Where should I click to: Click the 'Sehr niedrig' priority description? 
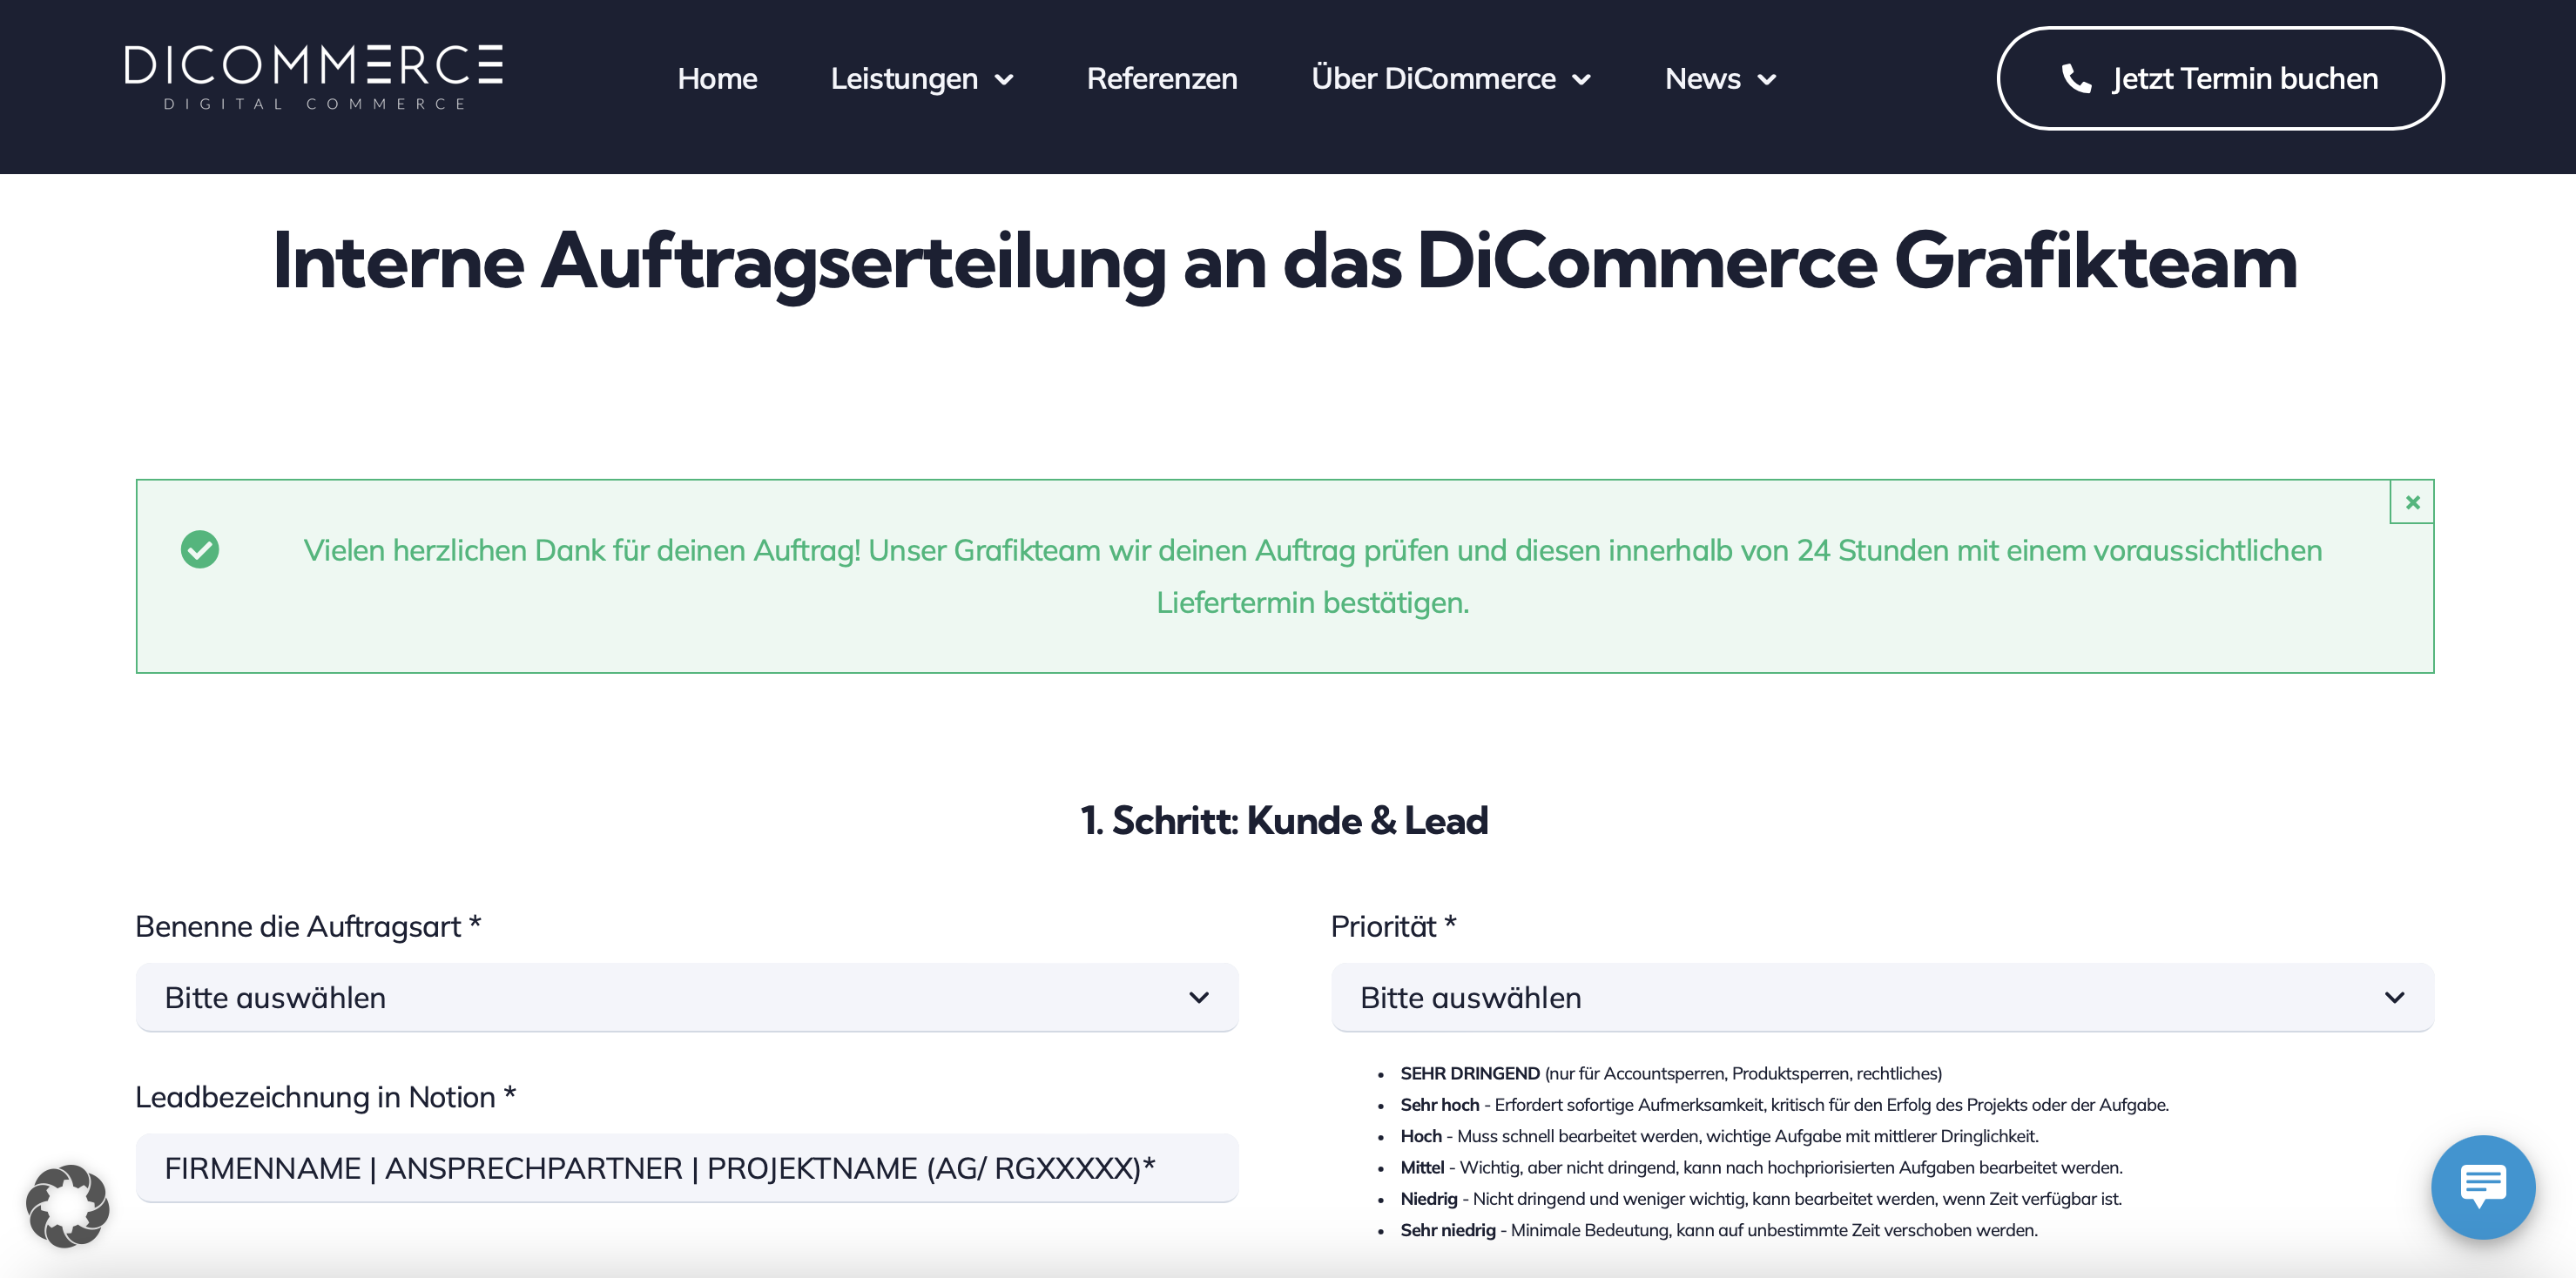[x=1719, y=1230]
